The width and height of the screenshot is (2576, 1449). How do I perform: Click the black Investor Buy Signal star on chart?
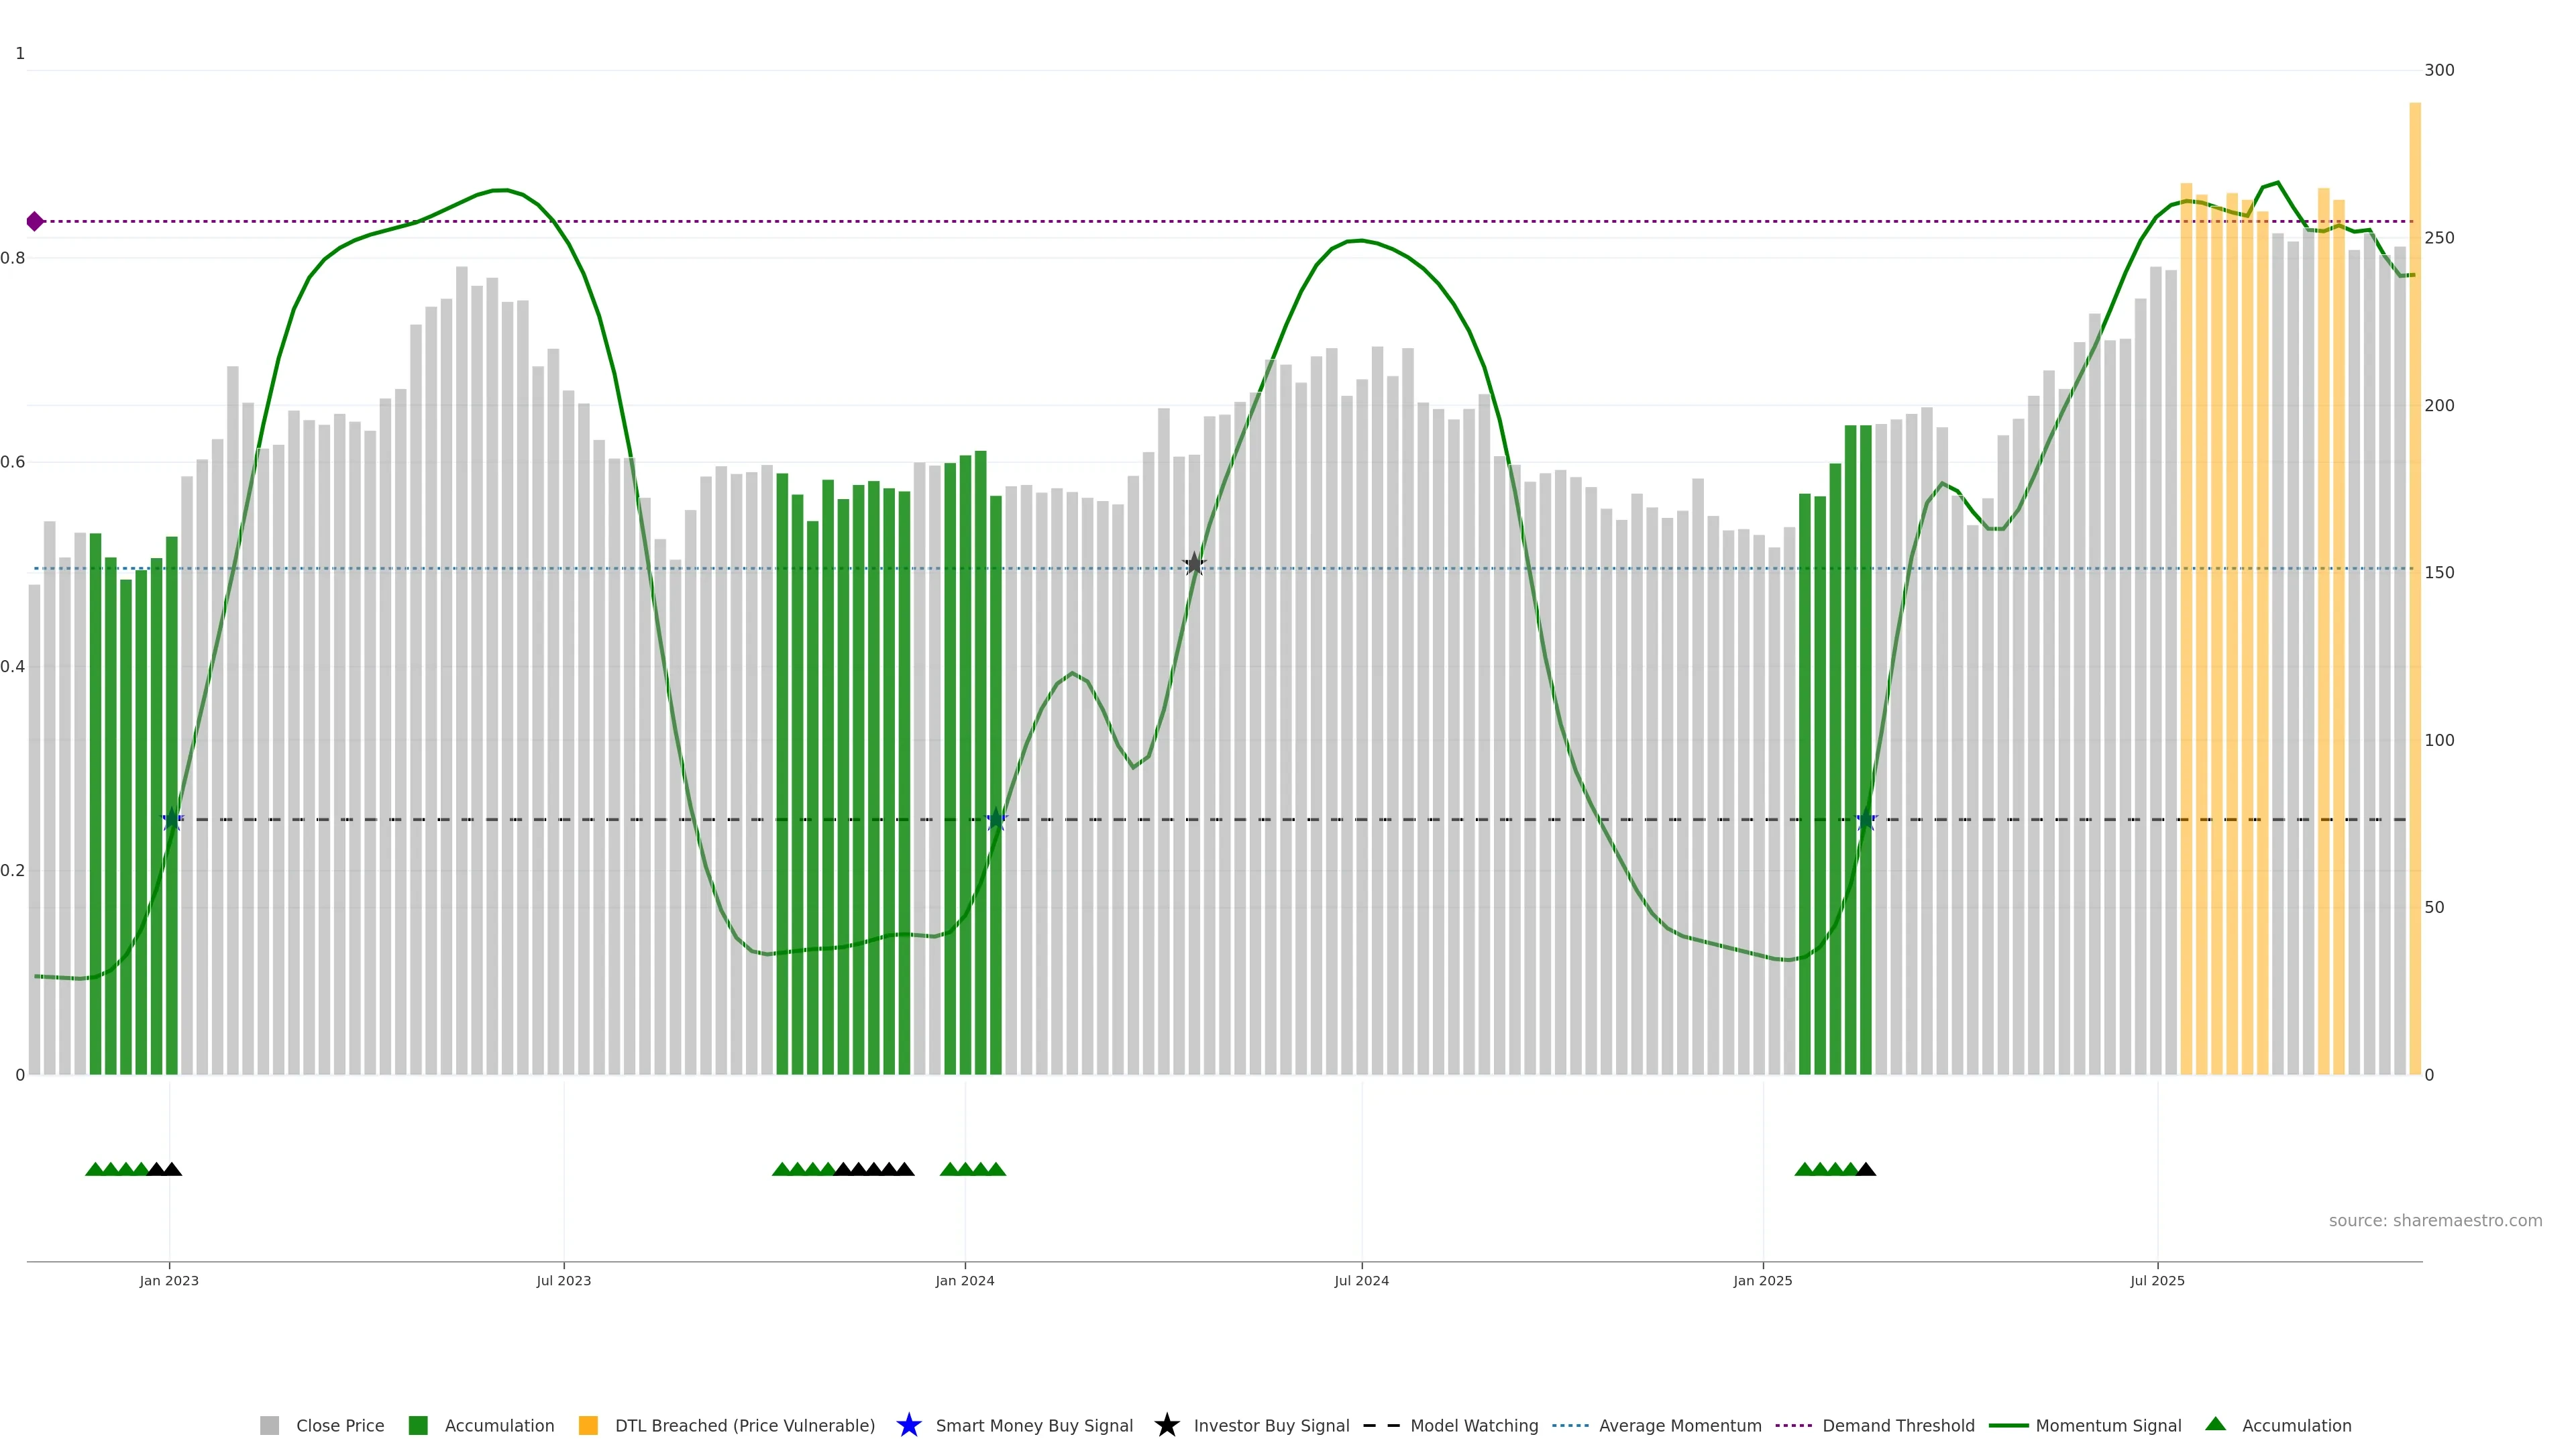(1193, 564)
